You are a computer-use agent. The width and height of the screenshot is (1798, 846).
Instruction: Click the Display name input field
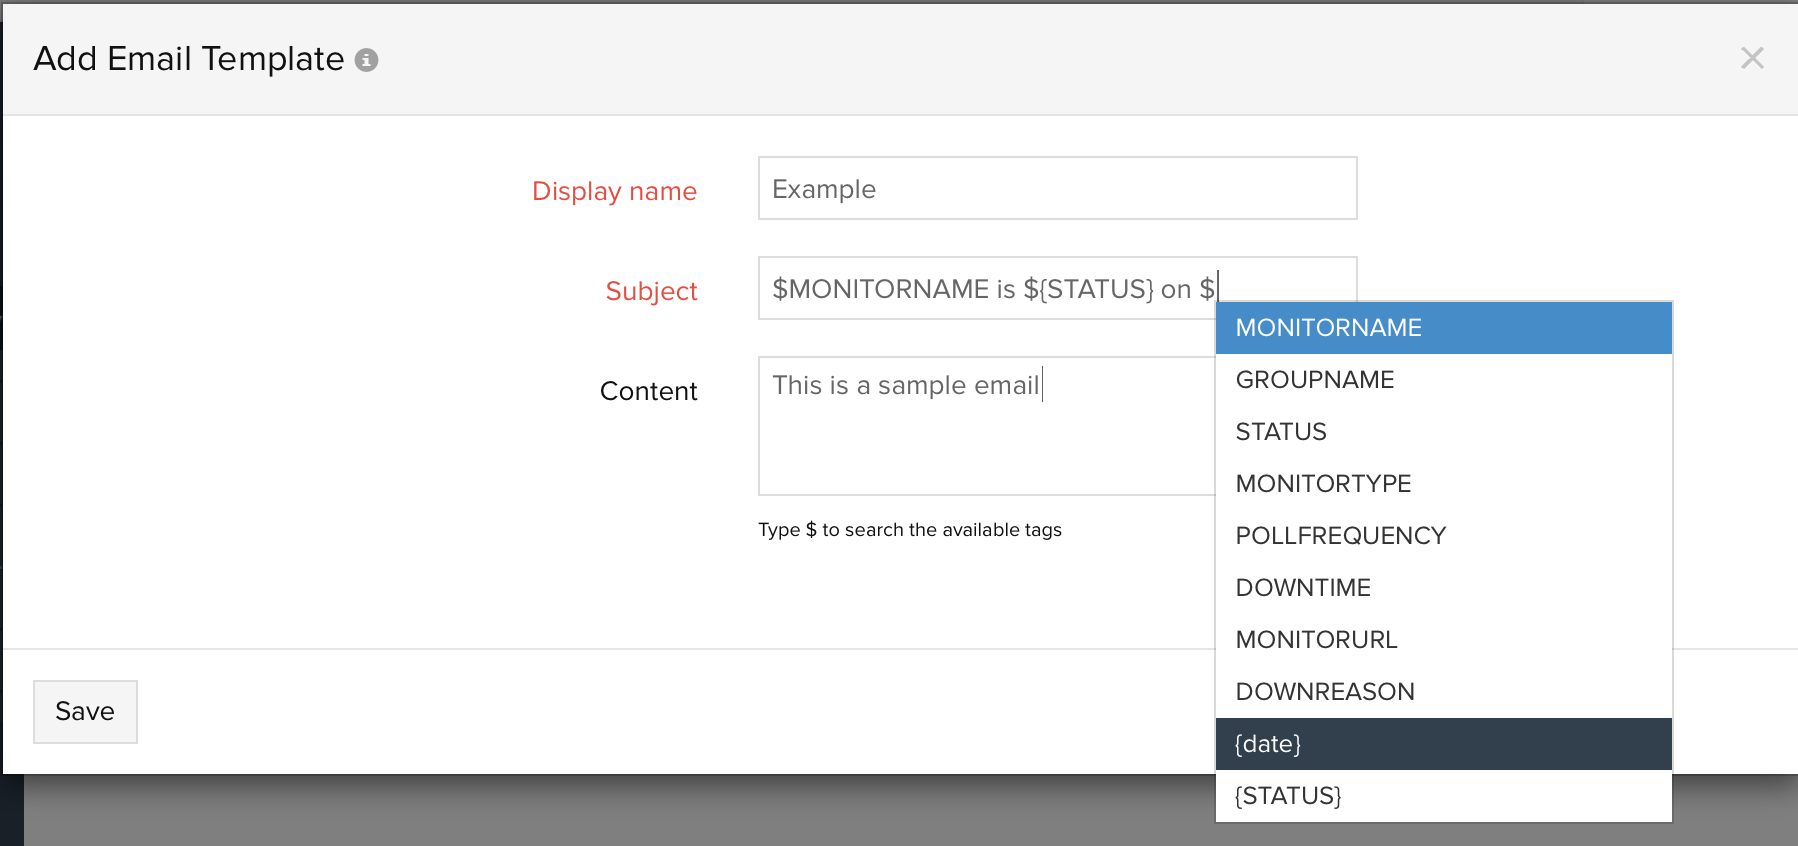1056,189
